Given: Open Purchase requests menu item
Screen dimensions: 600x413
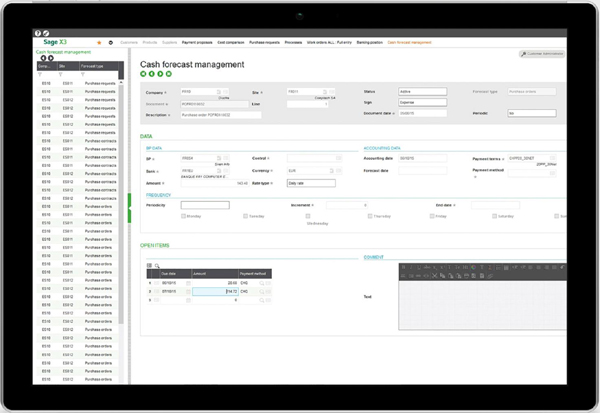Looking at the screenshot, I should pos(264,42).
